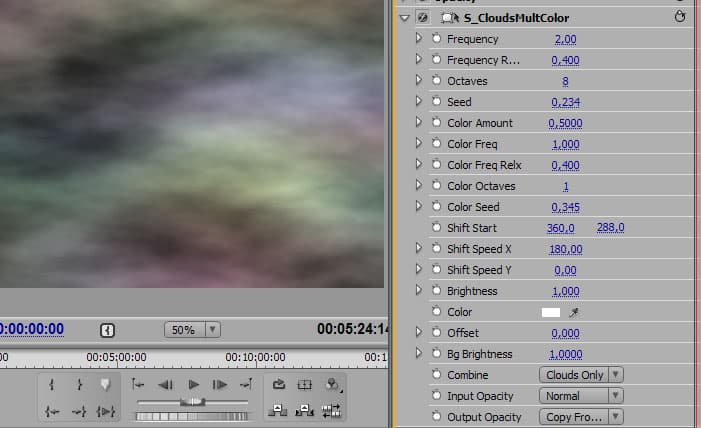Expand the Frequency R... parameter
This screenshot has height=428, width=701.
pos(418,59)
